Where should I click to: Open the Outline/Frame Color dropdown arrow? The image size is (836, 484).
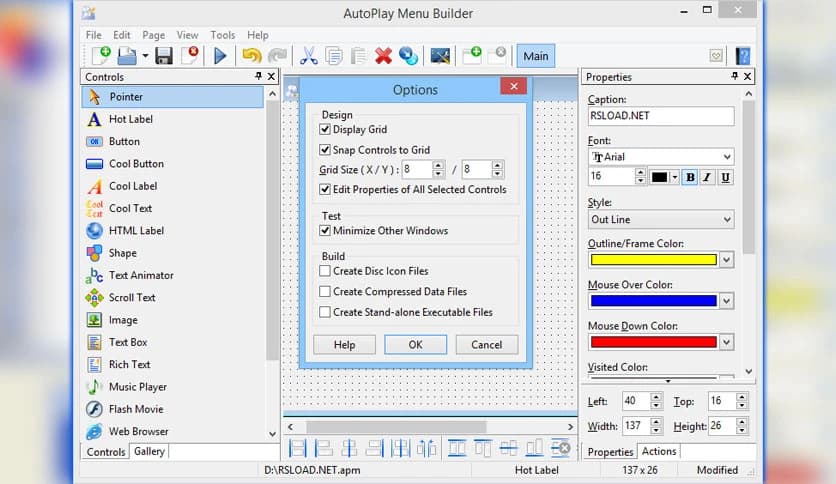point(726,260)
